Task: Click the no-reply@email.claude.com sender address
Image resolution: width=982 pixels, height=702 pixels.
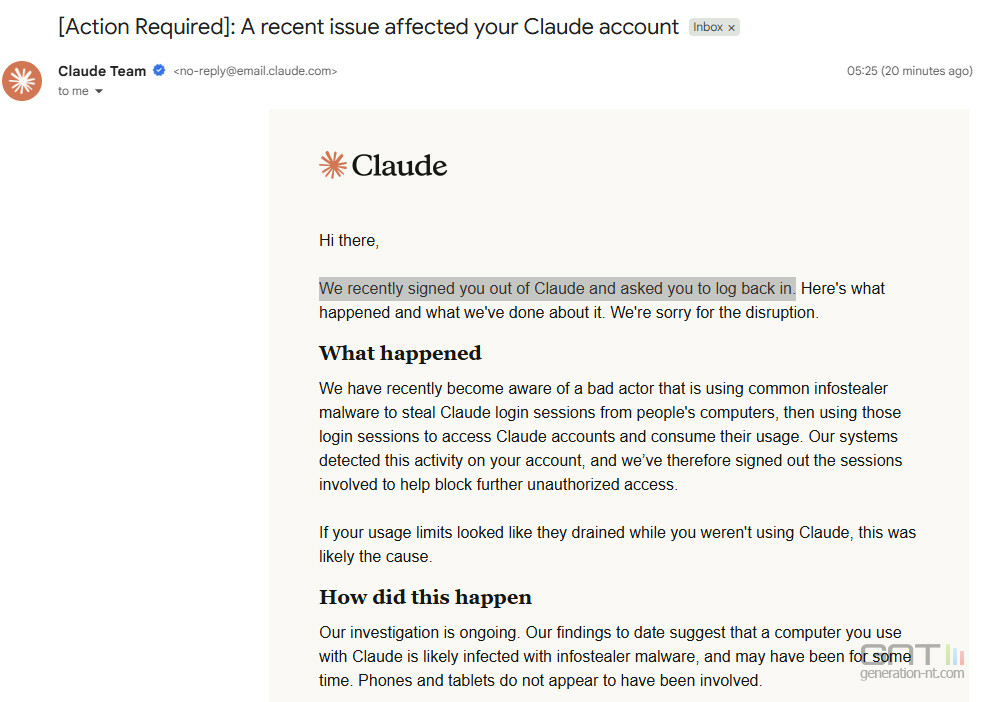Action: tap(256, 71)
